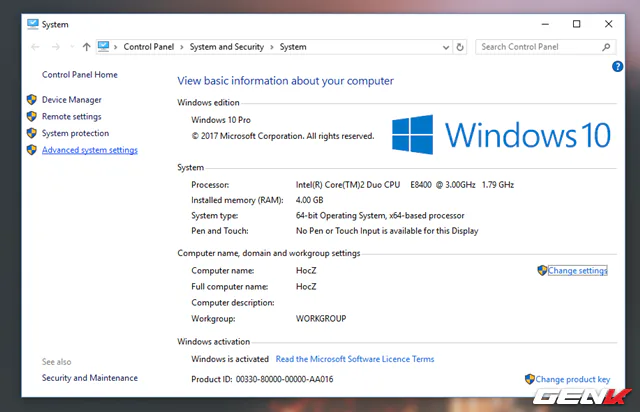
Task: Click Change product key link
Action: click(573, 379)
